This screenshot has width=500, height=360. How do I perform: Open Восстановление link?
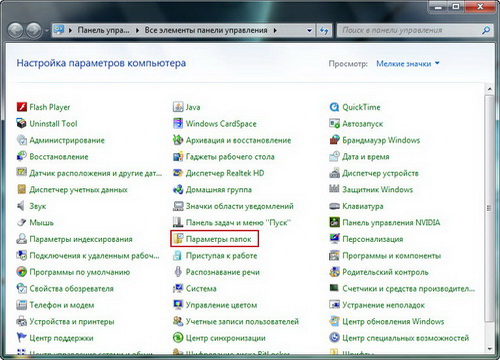[59, 157]
